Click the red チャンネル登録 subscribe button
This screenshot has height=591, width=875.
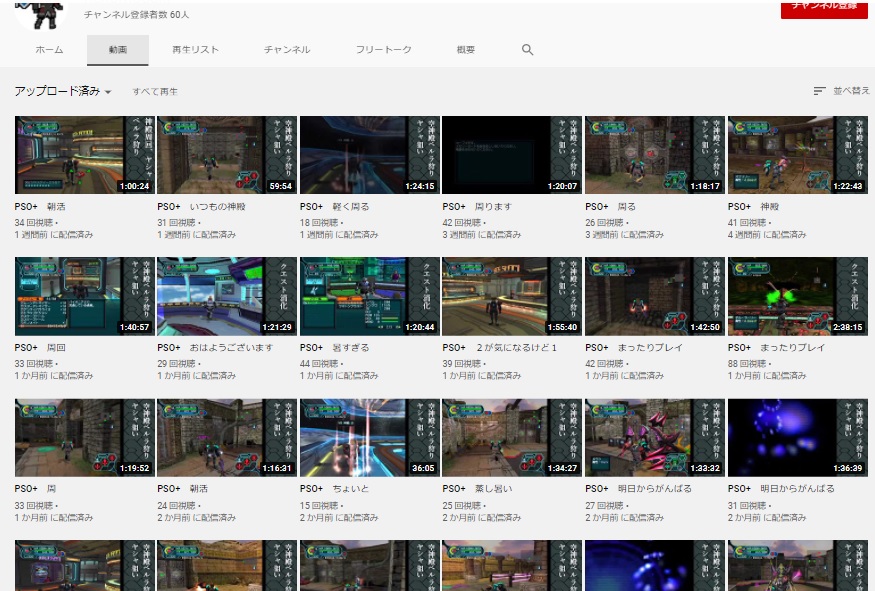pyautogui.click(x=824, y=9)
